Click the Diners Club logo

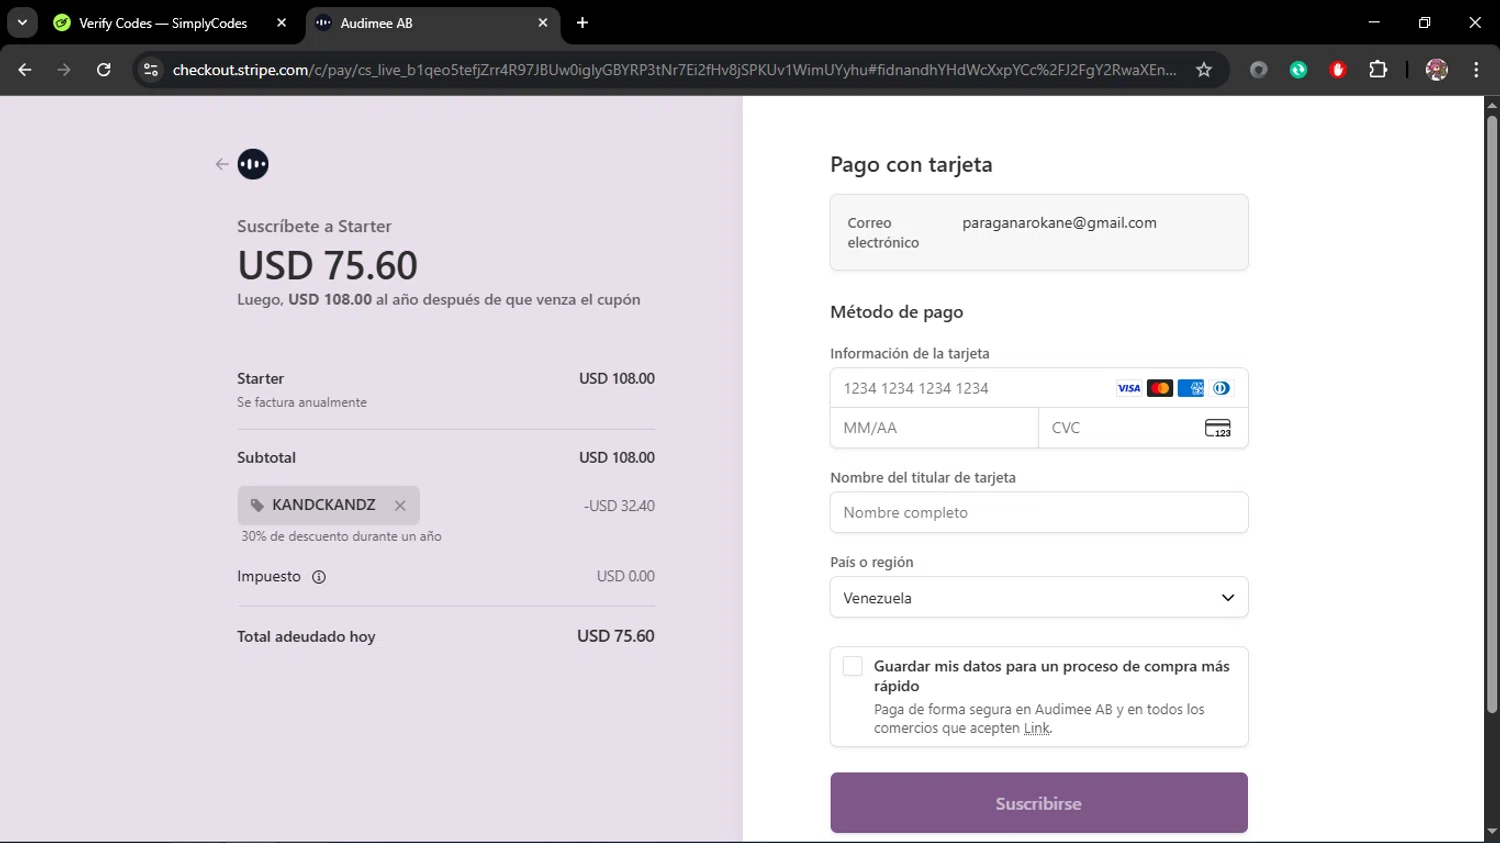click(1221, 388)
